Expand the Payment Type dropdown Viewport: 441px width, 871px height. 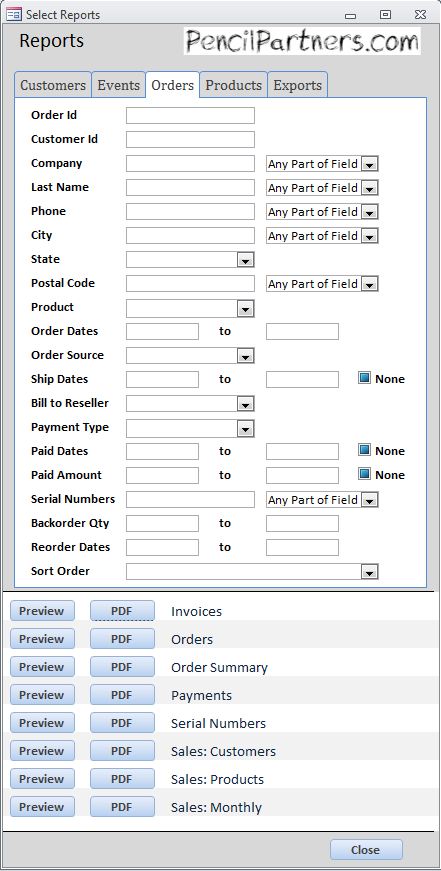pyautogui.click(x=245, y=428)
